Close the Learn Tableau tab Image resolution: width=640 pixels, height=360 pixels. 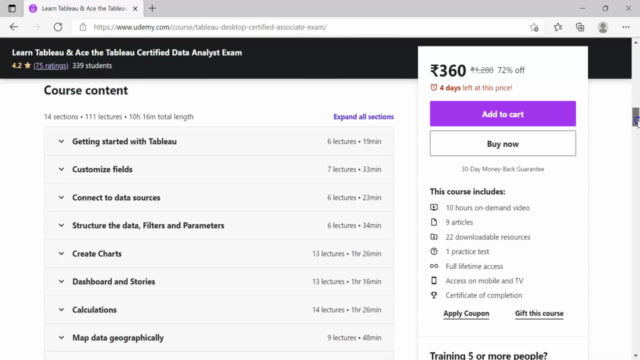point(135,9)
